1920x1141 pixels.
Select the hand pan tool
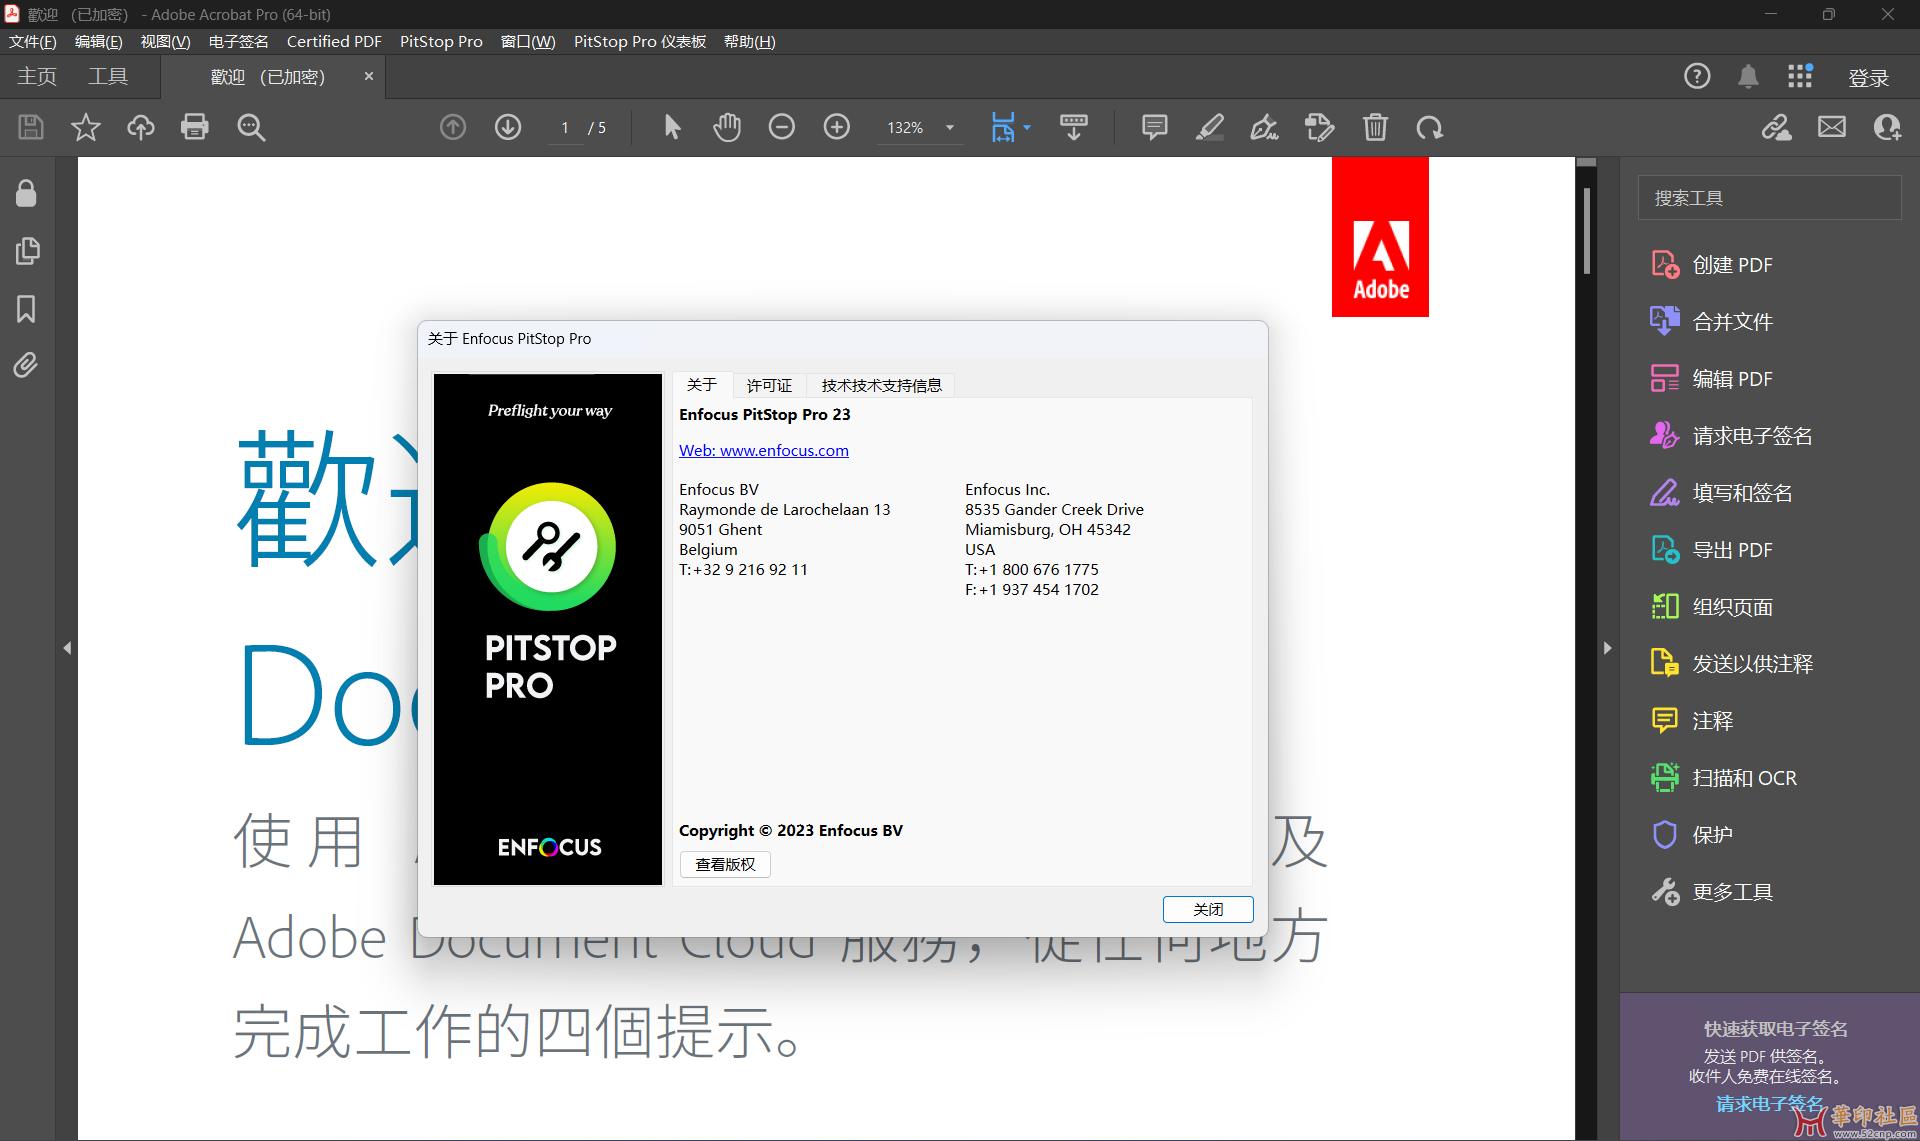[727, 127]
